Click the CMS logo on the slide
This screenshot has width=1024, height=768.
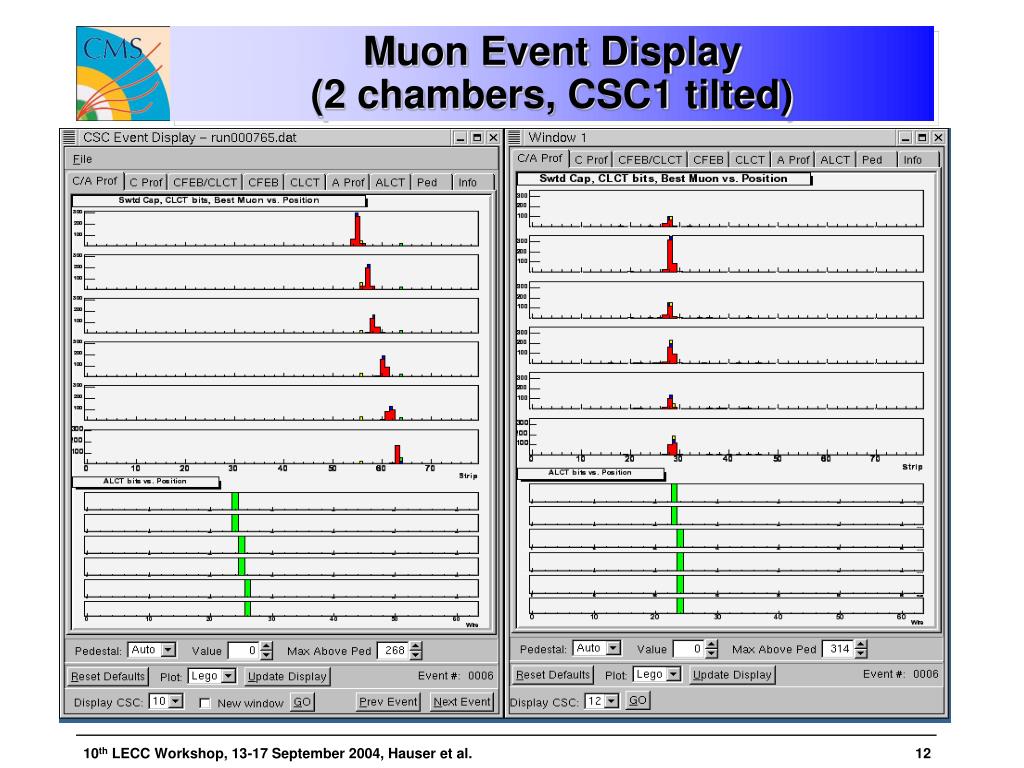[123, 73]
